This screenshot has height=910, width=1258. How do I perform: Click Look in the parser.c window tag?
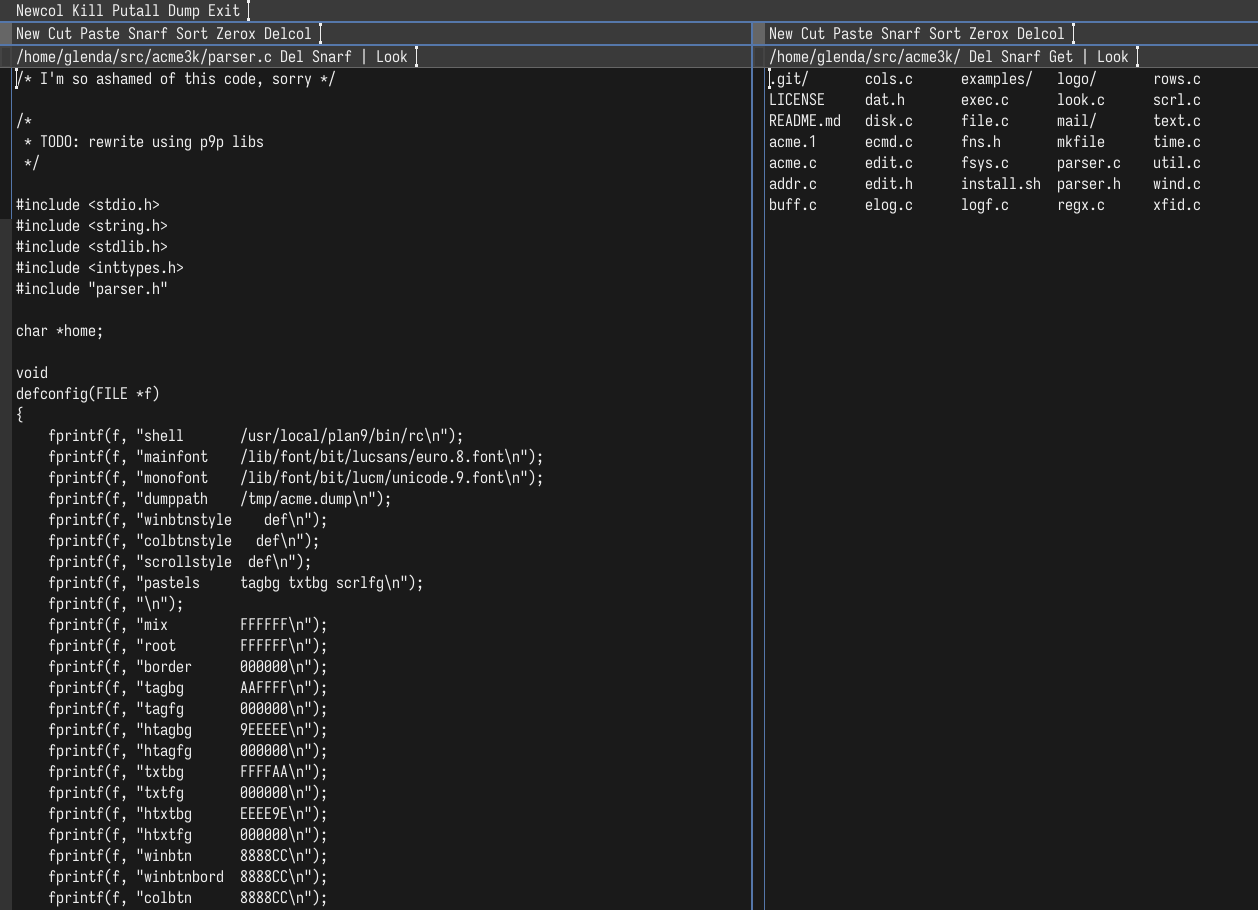click(x=392, y=57)
